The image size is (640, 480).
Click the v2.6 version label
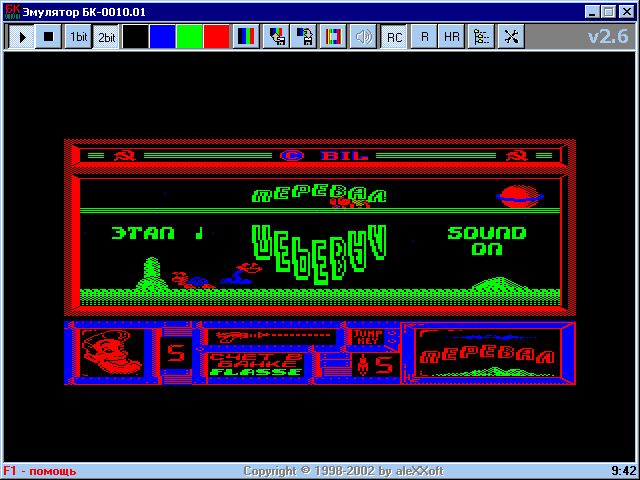[x=608, y=37]
